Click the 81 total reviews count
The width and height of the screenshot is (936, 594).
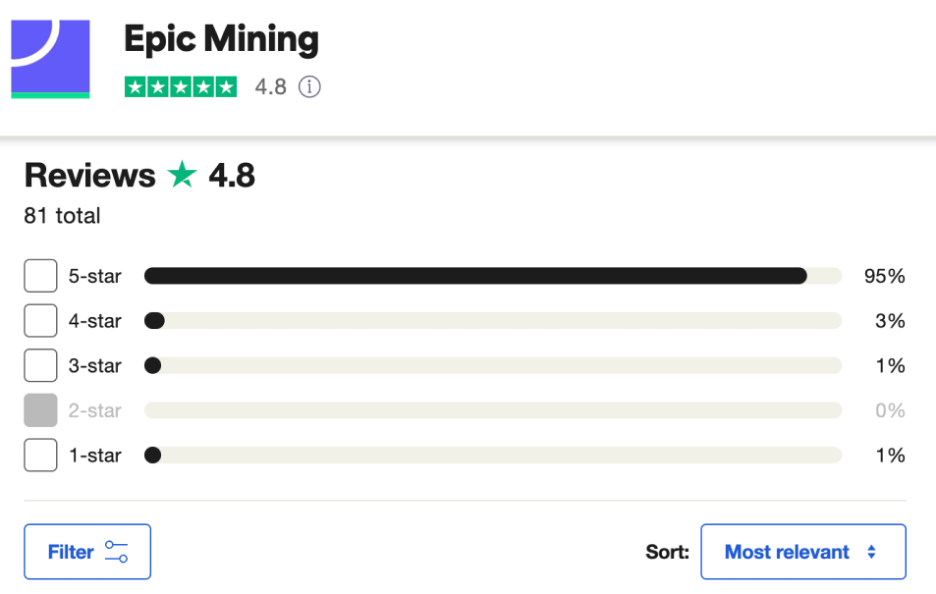[x=62, y=216]
